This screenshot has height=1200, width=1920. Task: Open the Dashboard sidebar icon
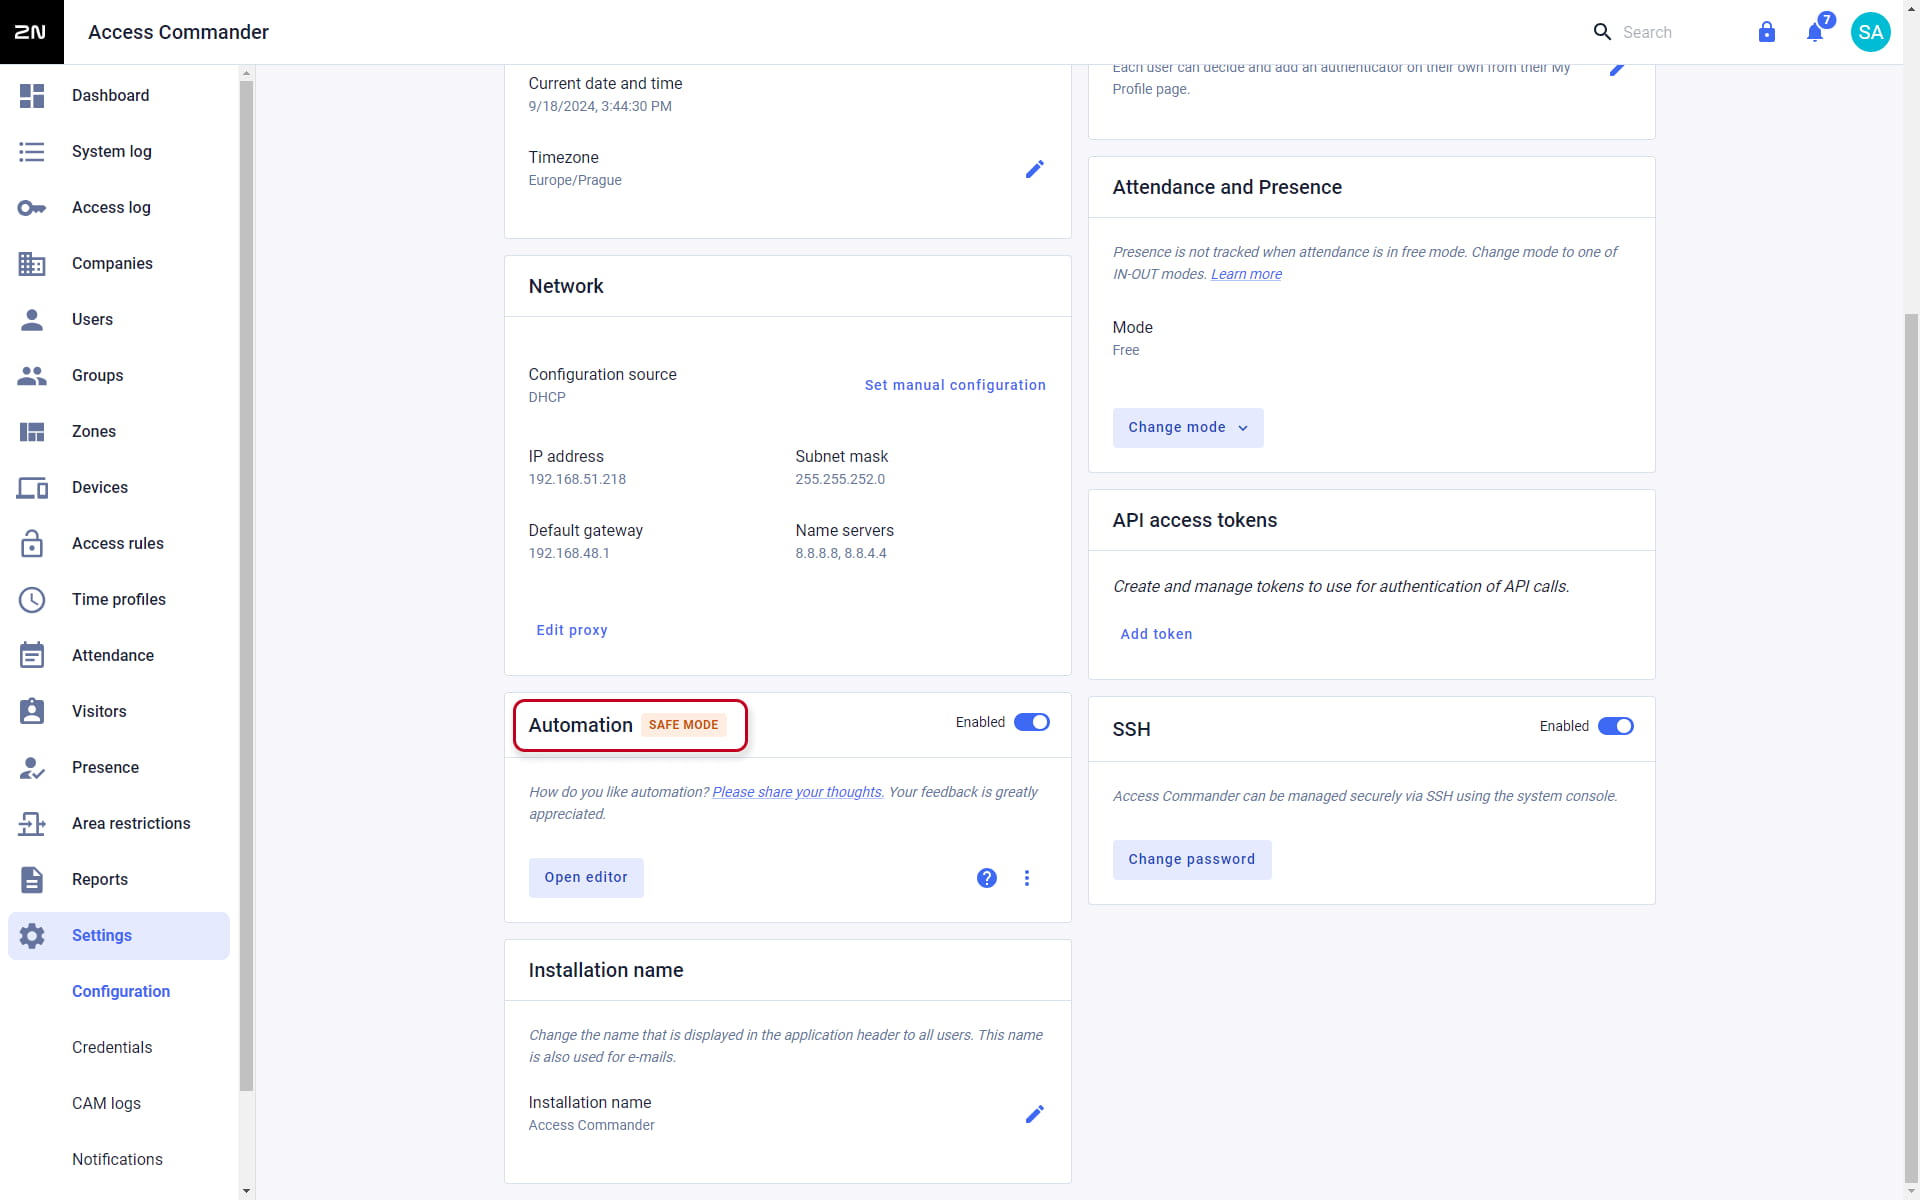coord(32,96)
